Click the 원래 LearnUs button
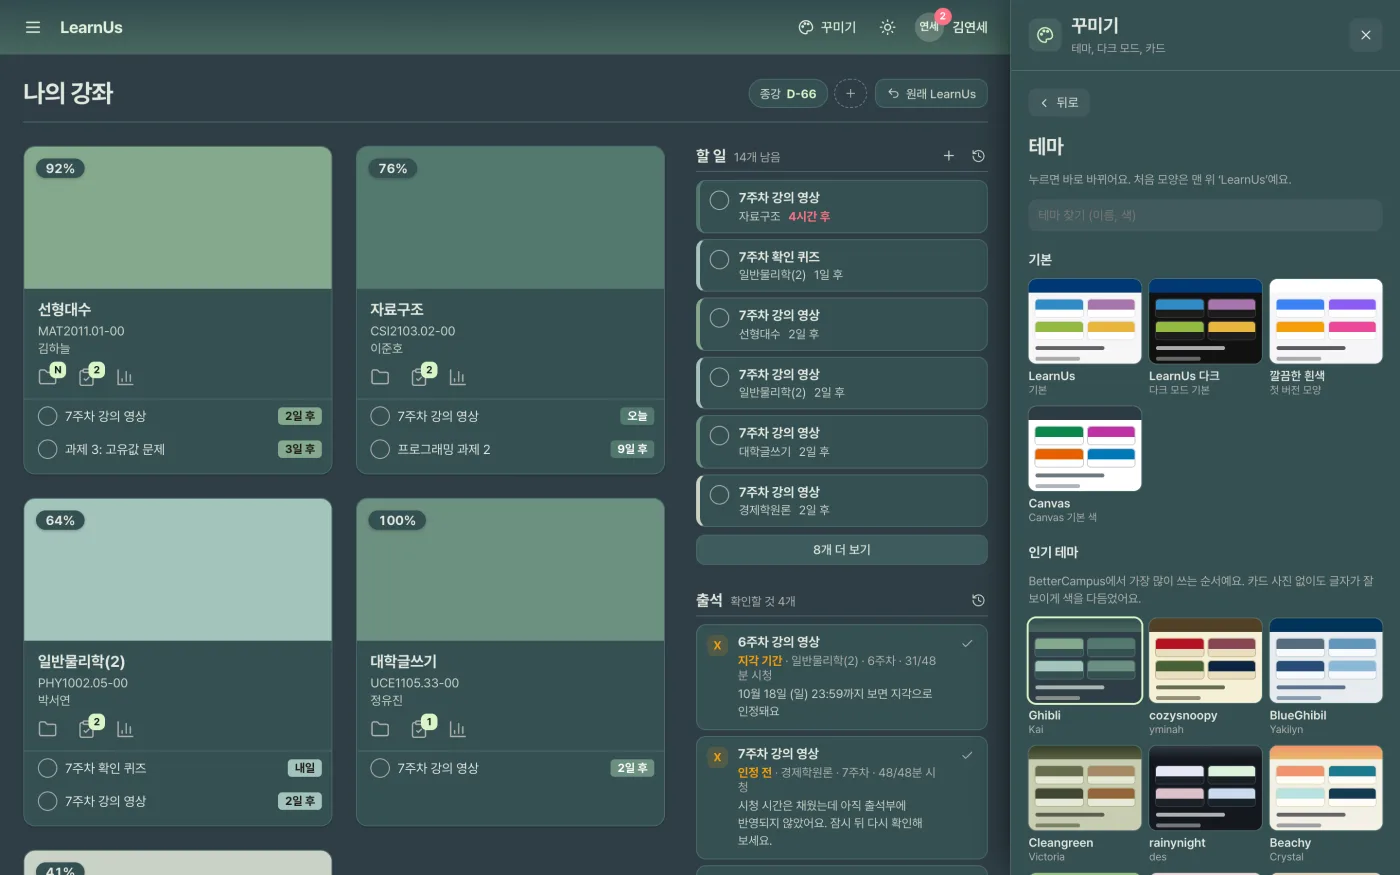Viewport: 1400px width, 875px height. 931,93
